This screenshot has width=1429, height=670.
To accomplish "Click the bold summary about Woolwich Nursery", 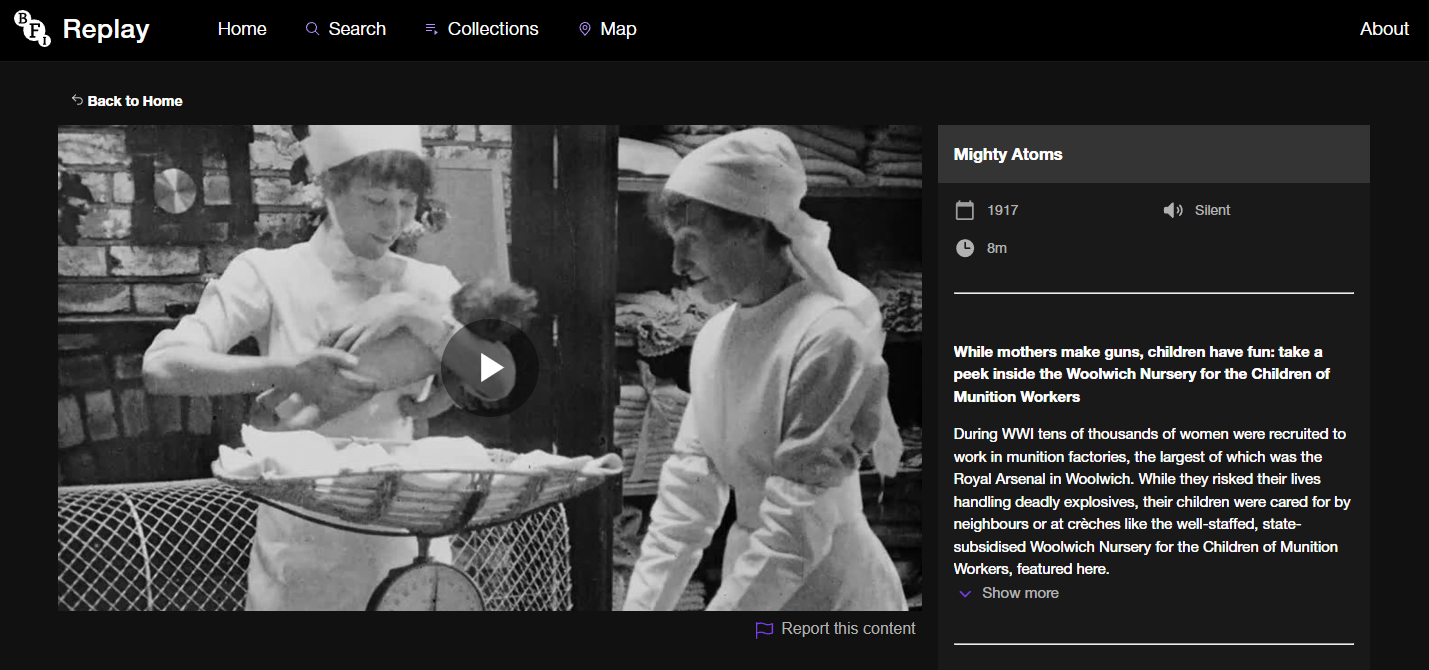I will pos(1142,374).
